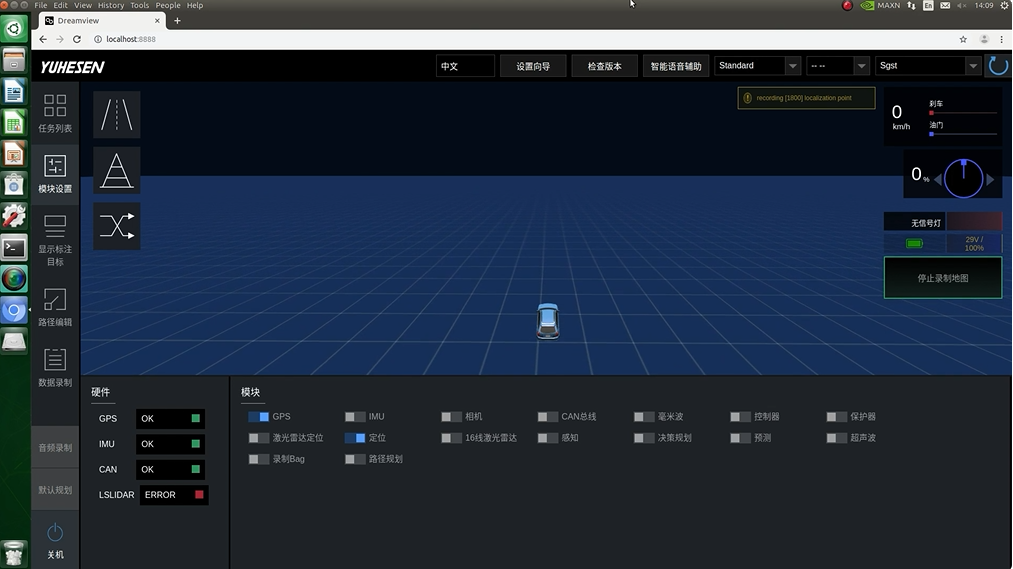Open the '-- --' vehicle dropdown
Viewport: 1013px width, 569px height.
coord(837,66)
